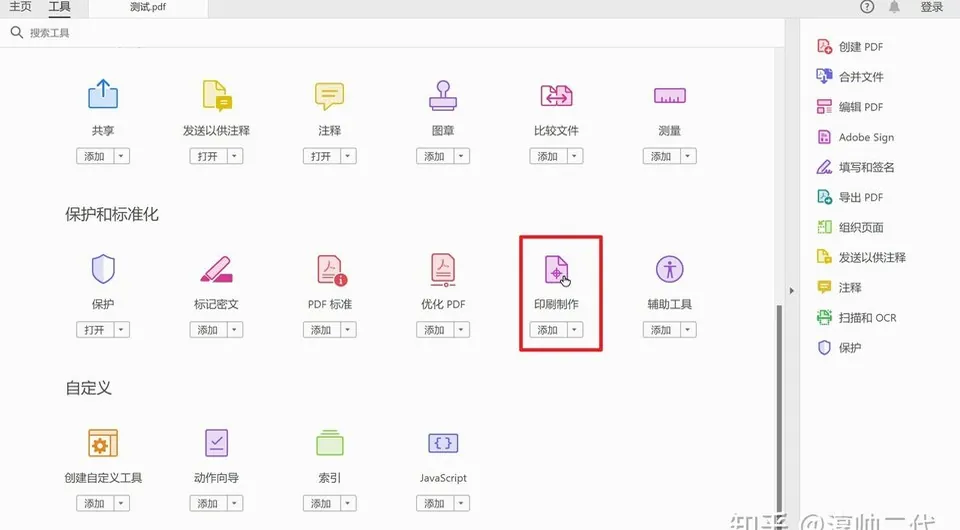Open the help question mark icon
This screenshot has width=960, height=530.
[x=867, y=7]
